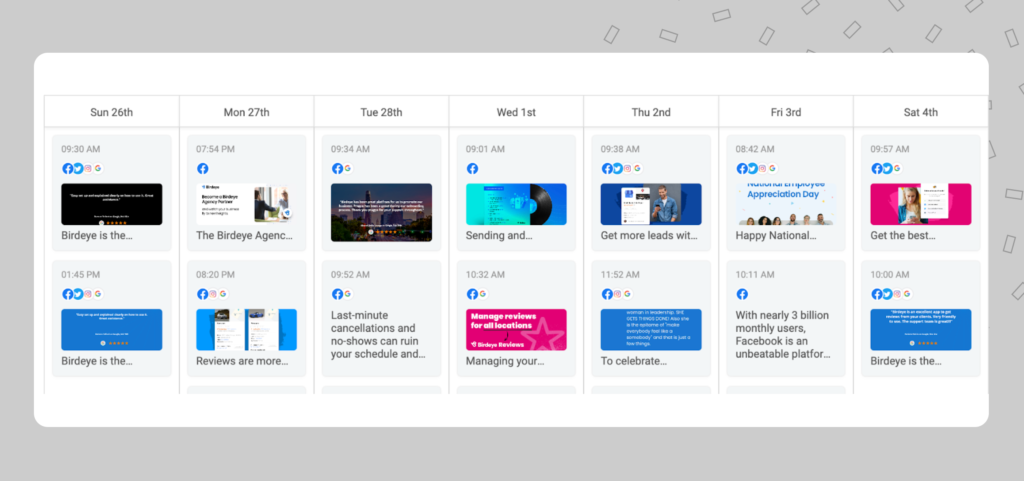
Task: Open blue review thumbnail in Sun 01:45 PM post
Action: coord(112,330)
